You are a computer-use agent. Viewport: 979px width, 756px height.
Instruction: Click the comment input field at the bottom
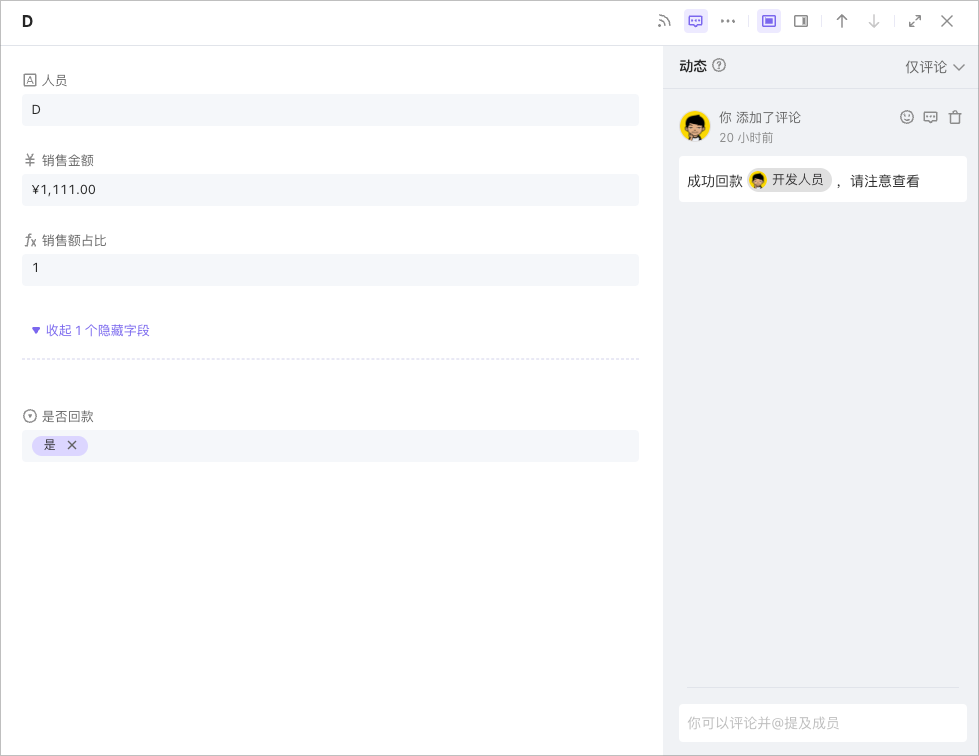tap(822, 723)
